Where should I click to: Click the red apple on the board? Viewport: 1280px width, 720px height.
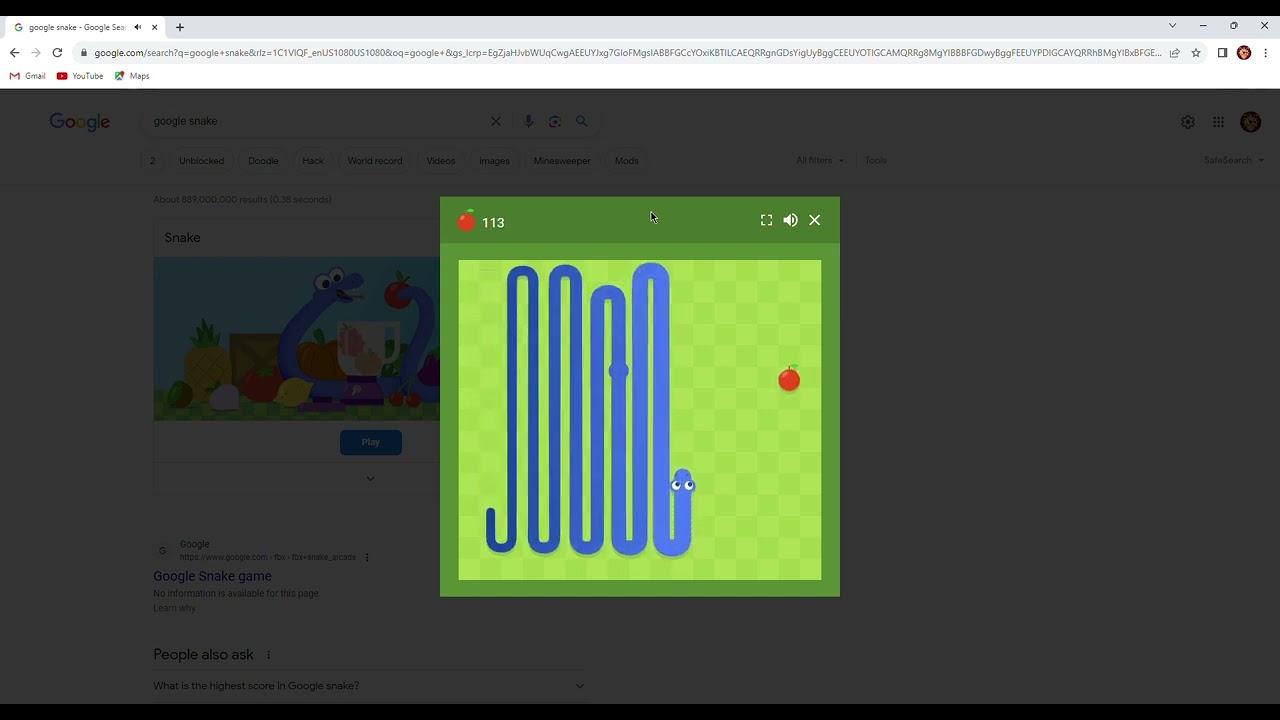click(789, 379)
